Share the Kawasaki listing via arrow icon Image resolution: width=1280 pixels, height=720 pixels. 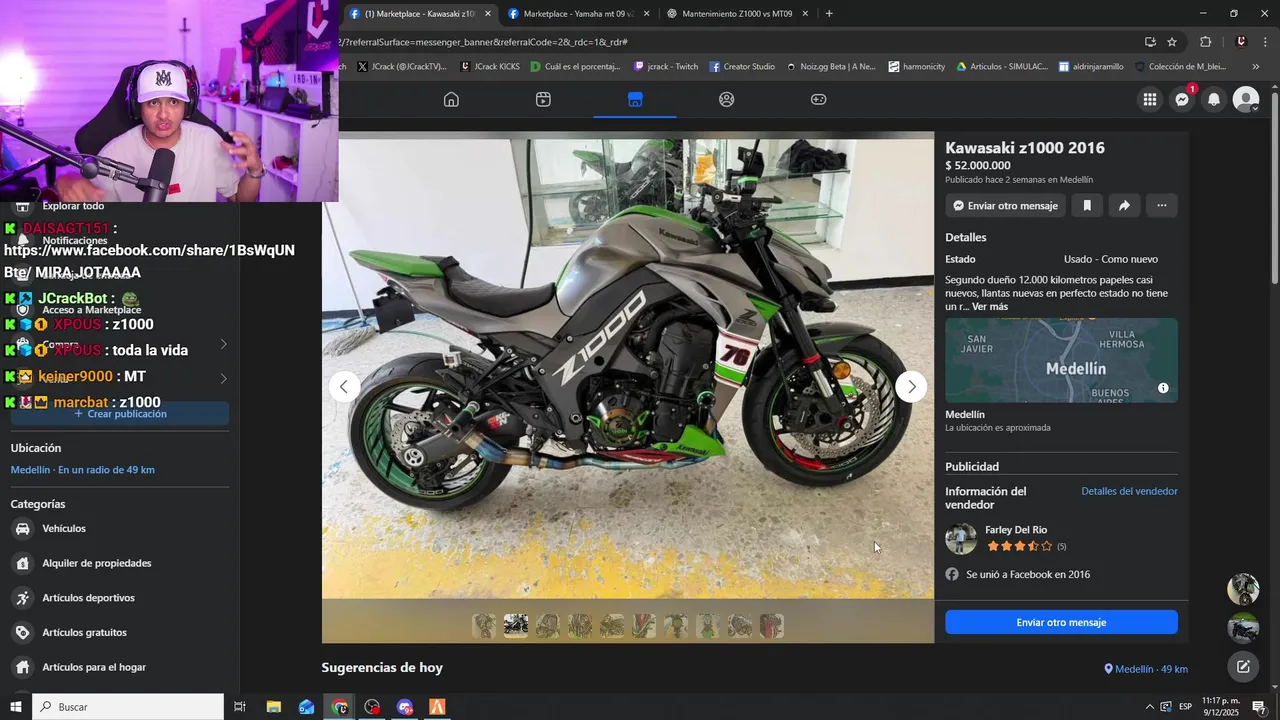[1124, 205]
